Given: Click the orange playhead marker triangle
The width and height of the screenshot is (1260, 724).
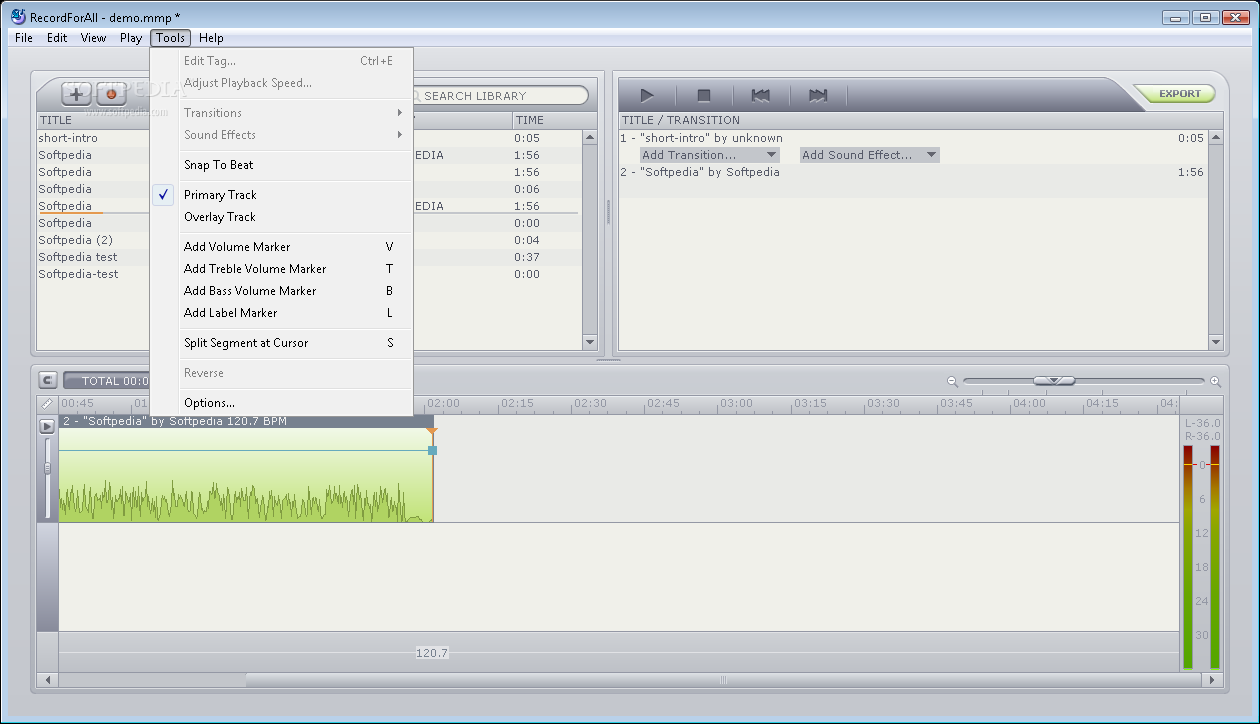Looking at the screenshot, I should click(x=432, y=431).
